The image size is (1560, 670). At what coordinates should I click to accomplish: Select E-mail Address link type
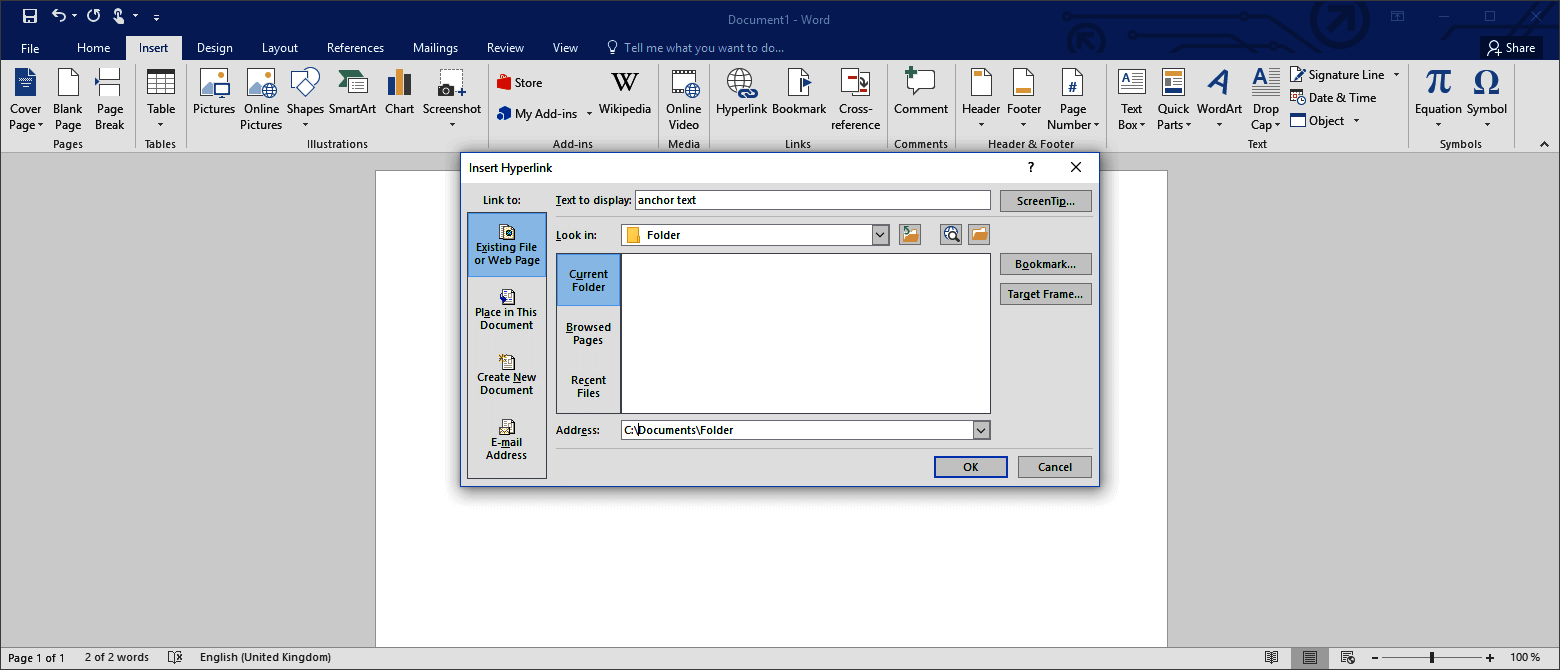click(506, 438)
